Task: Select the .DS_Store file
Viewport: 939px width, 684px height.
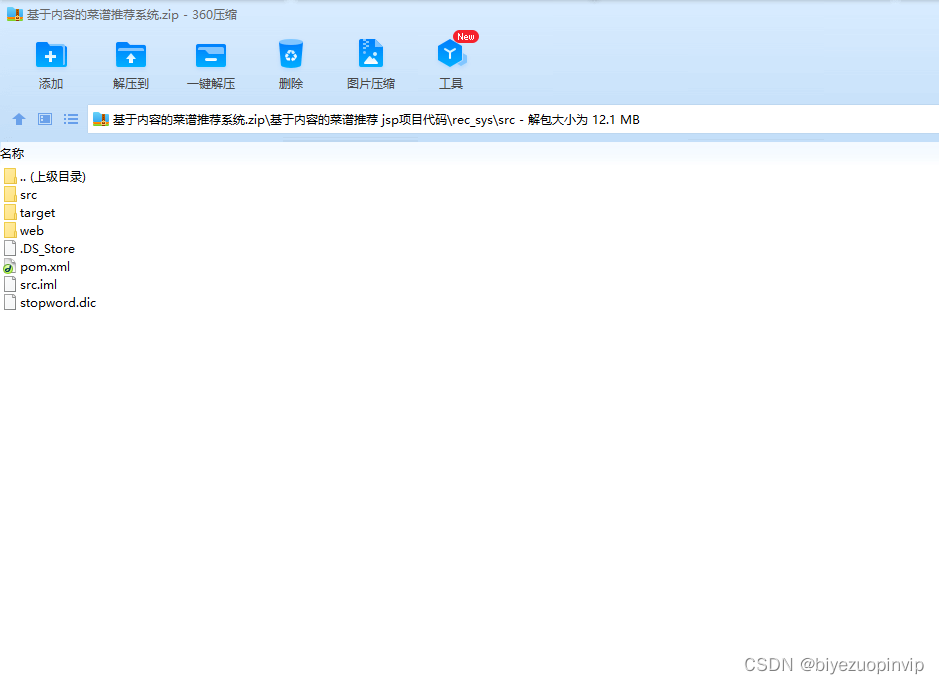Action: point(40,249)
